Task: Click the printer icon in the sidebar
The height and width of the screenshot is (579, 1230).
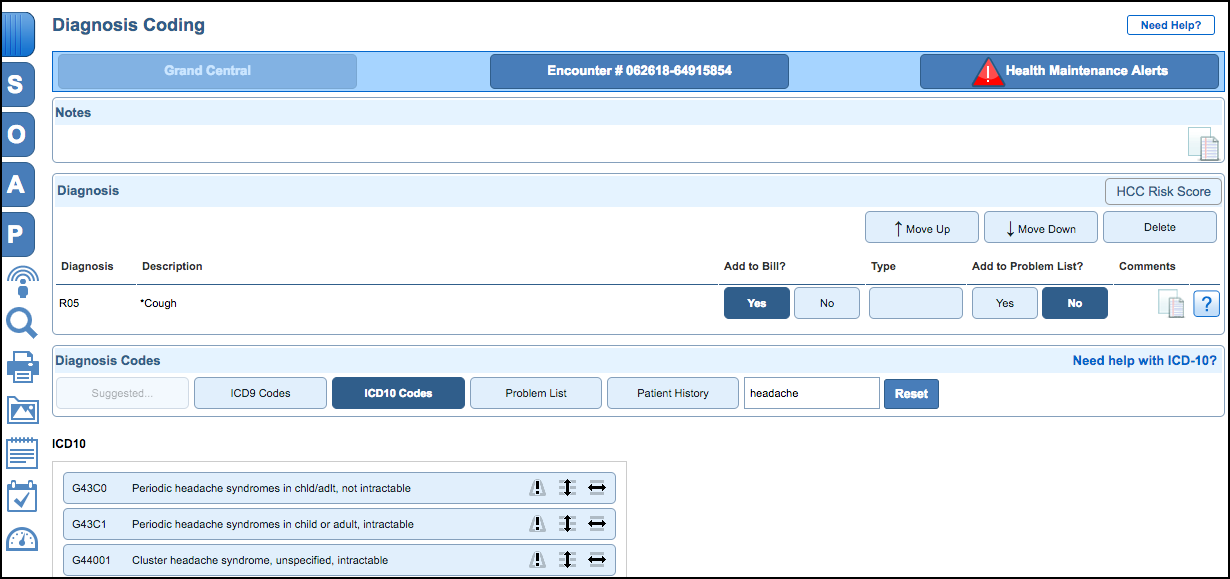Action: point(20,367)
